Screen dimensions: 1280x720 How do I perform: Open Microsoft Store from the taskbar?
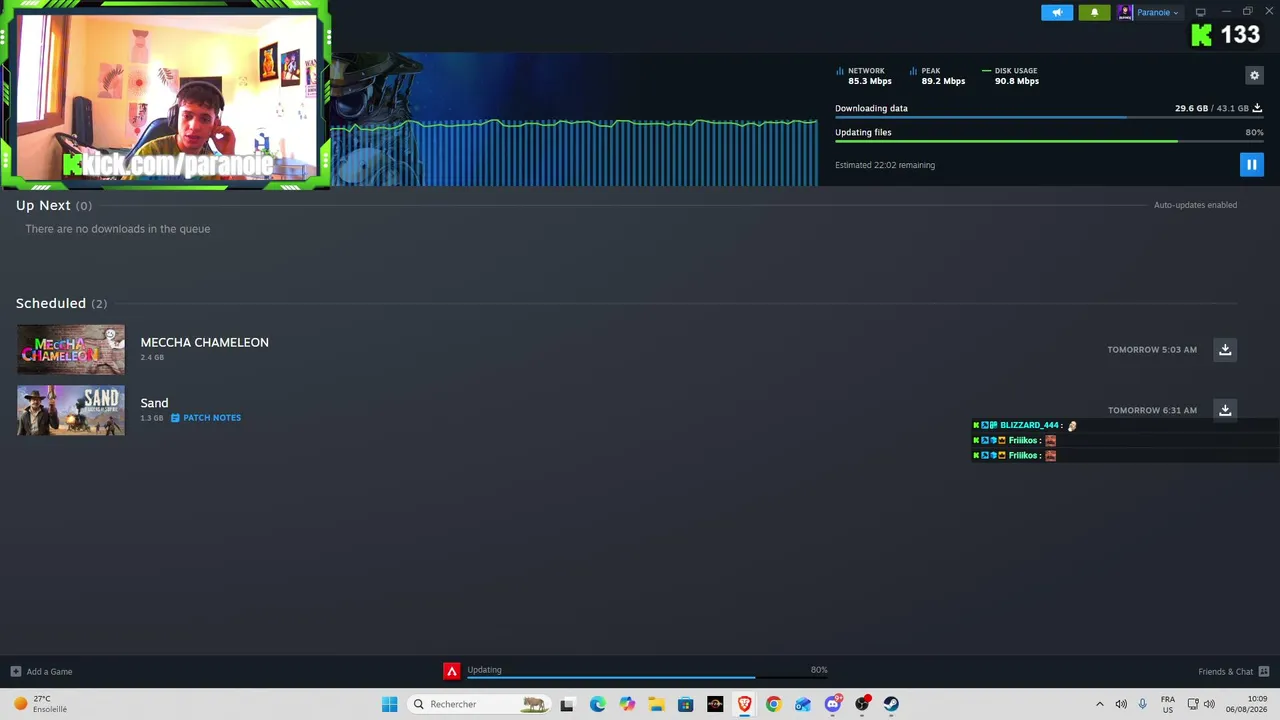pyautogui.click(x=685, y=704)
